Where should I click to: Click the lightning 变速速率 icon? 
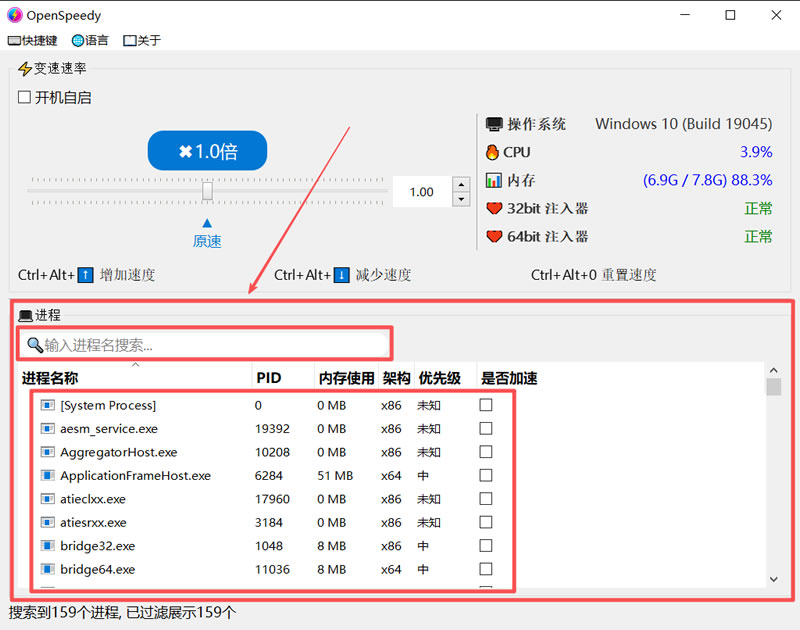point(24,68)
